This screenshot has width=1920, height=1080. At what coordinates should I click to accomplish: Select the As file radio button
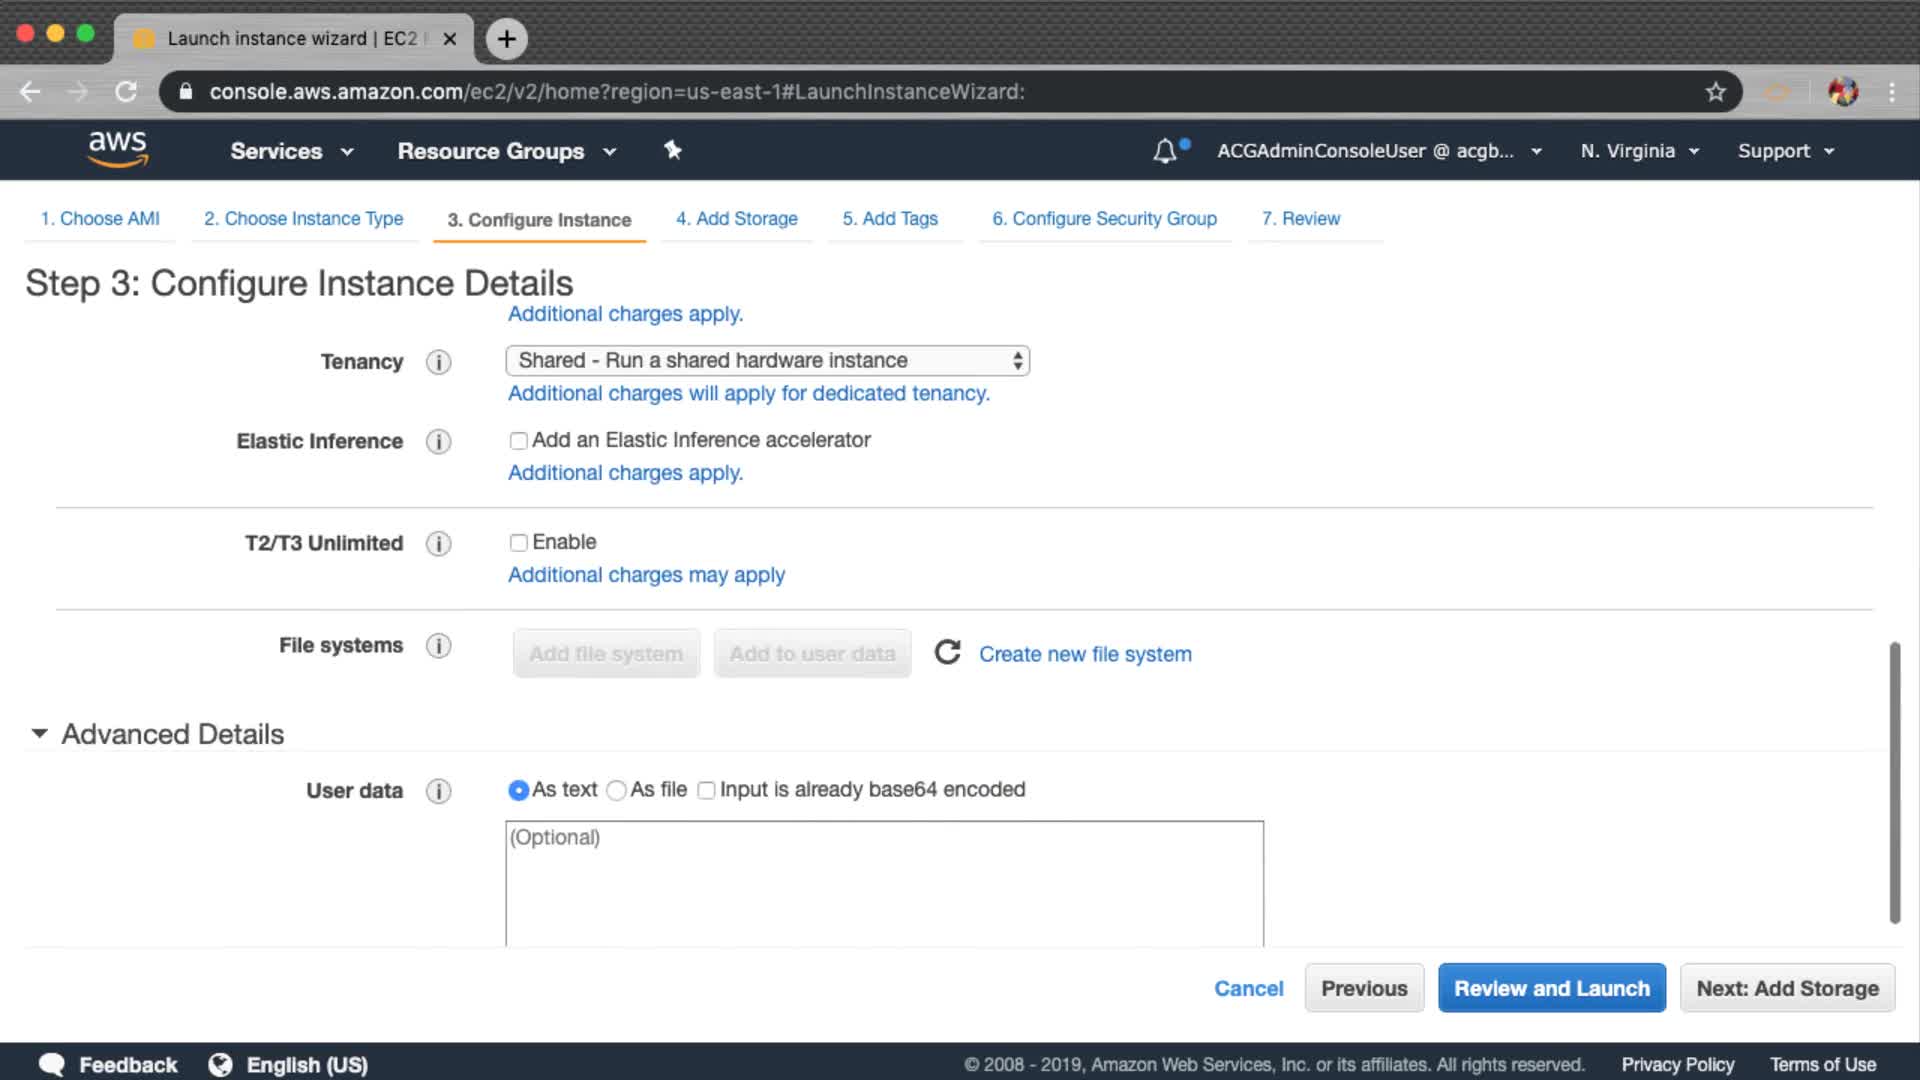[617, 791]
